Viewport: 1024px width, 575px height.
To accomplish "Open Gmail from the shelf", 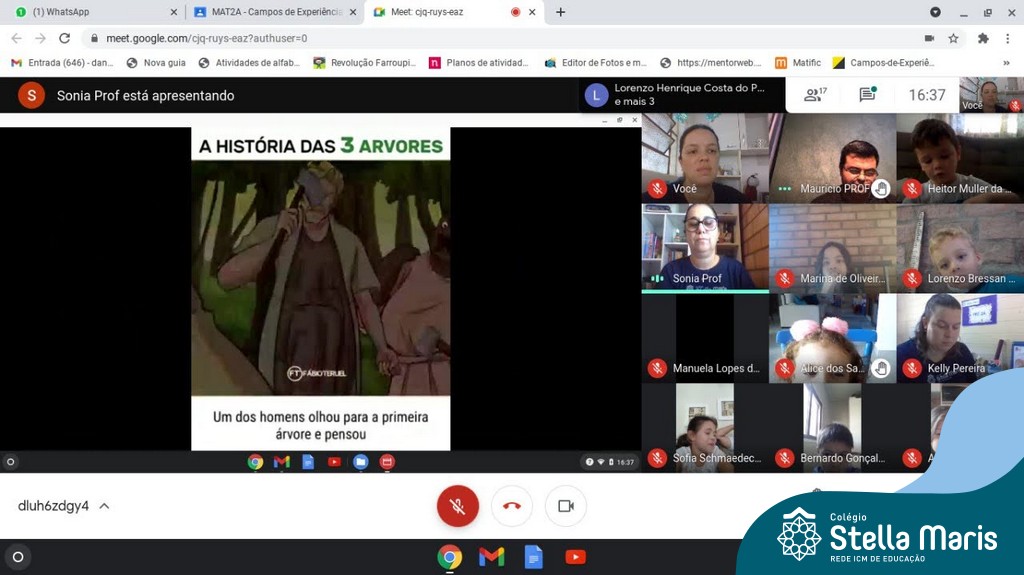I will pyautogui.click(x=491, y=557).
